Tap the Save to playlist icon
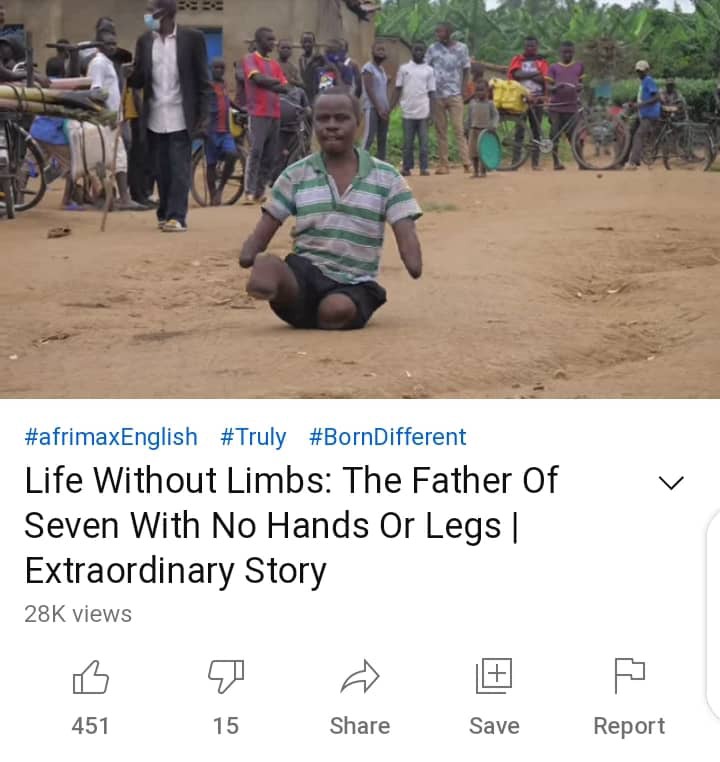The width and height of the screenshot is (720, 762). [x=494, y=675]
